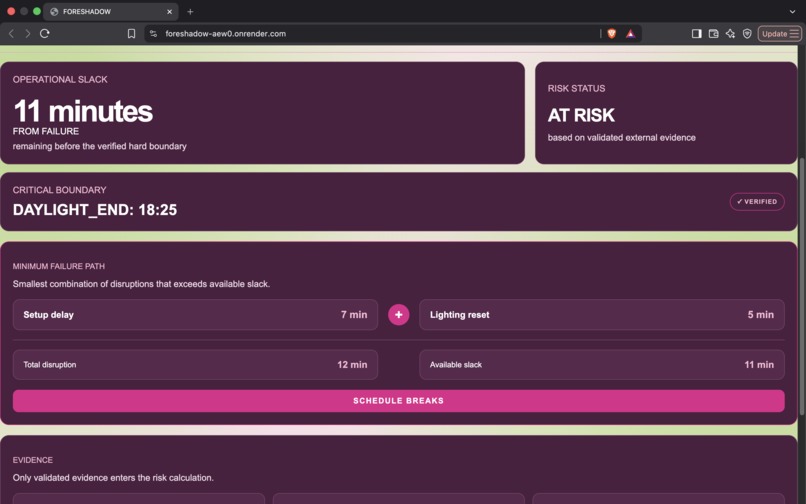Click the Total disruption row
Viewport: 806px width, 504px height.
pos(195,365)
